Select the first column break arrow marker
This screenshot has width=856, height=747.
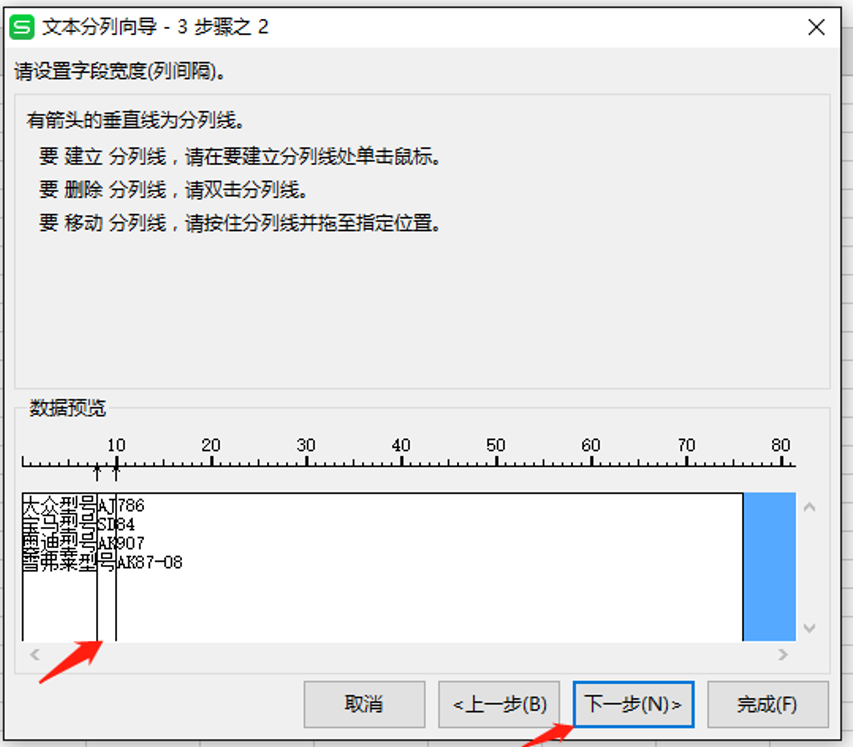click(x=97, y=473)
